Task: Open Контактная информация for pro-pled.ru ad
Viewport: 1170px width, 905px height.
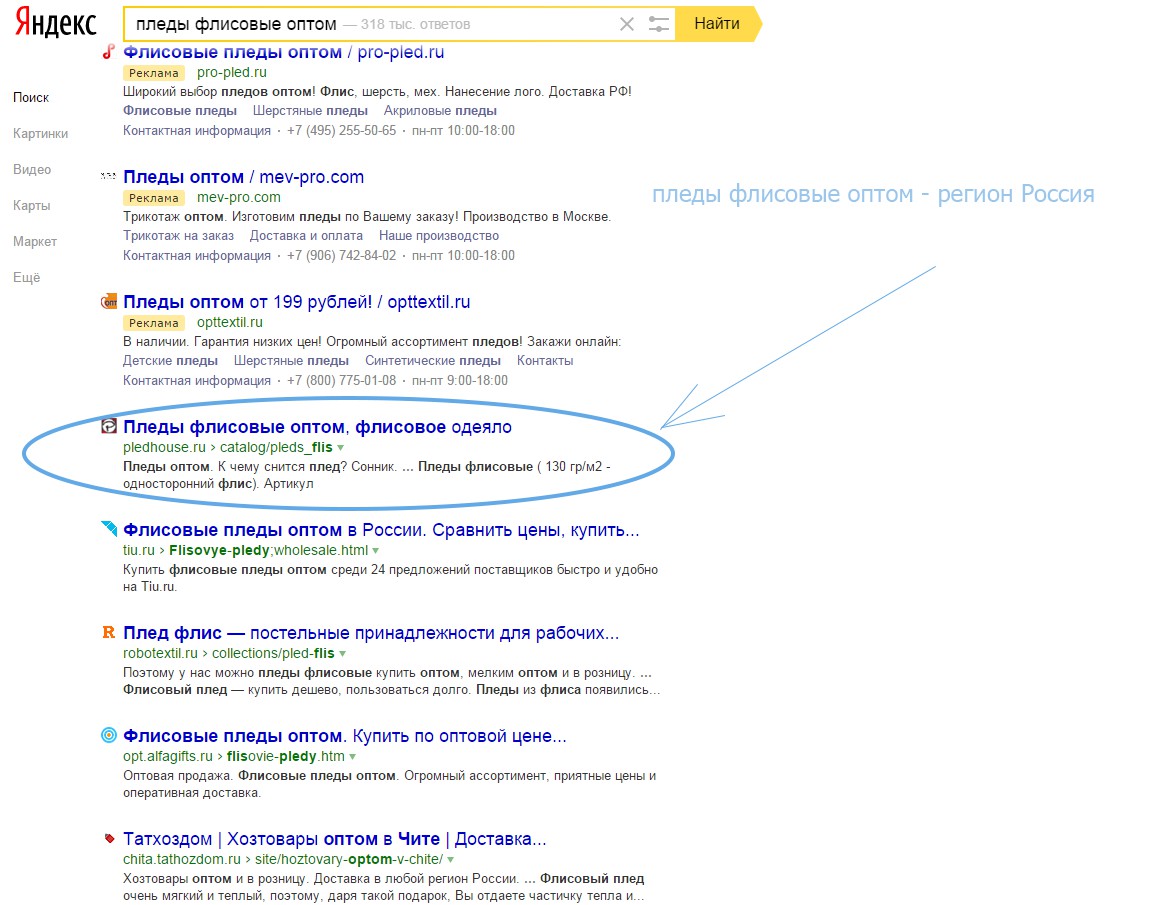Action: 197,131
